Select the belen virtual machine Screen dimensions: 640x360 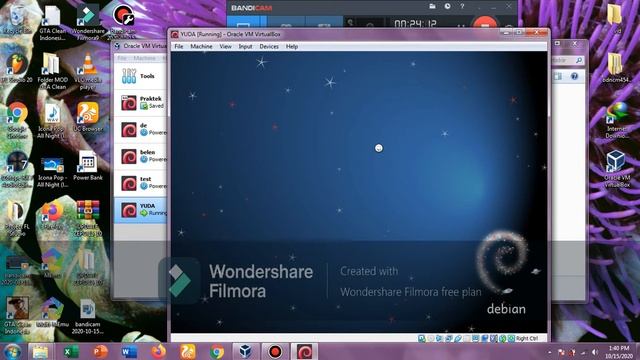tap(140, 156)
